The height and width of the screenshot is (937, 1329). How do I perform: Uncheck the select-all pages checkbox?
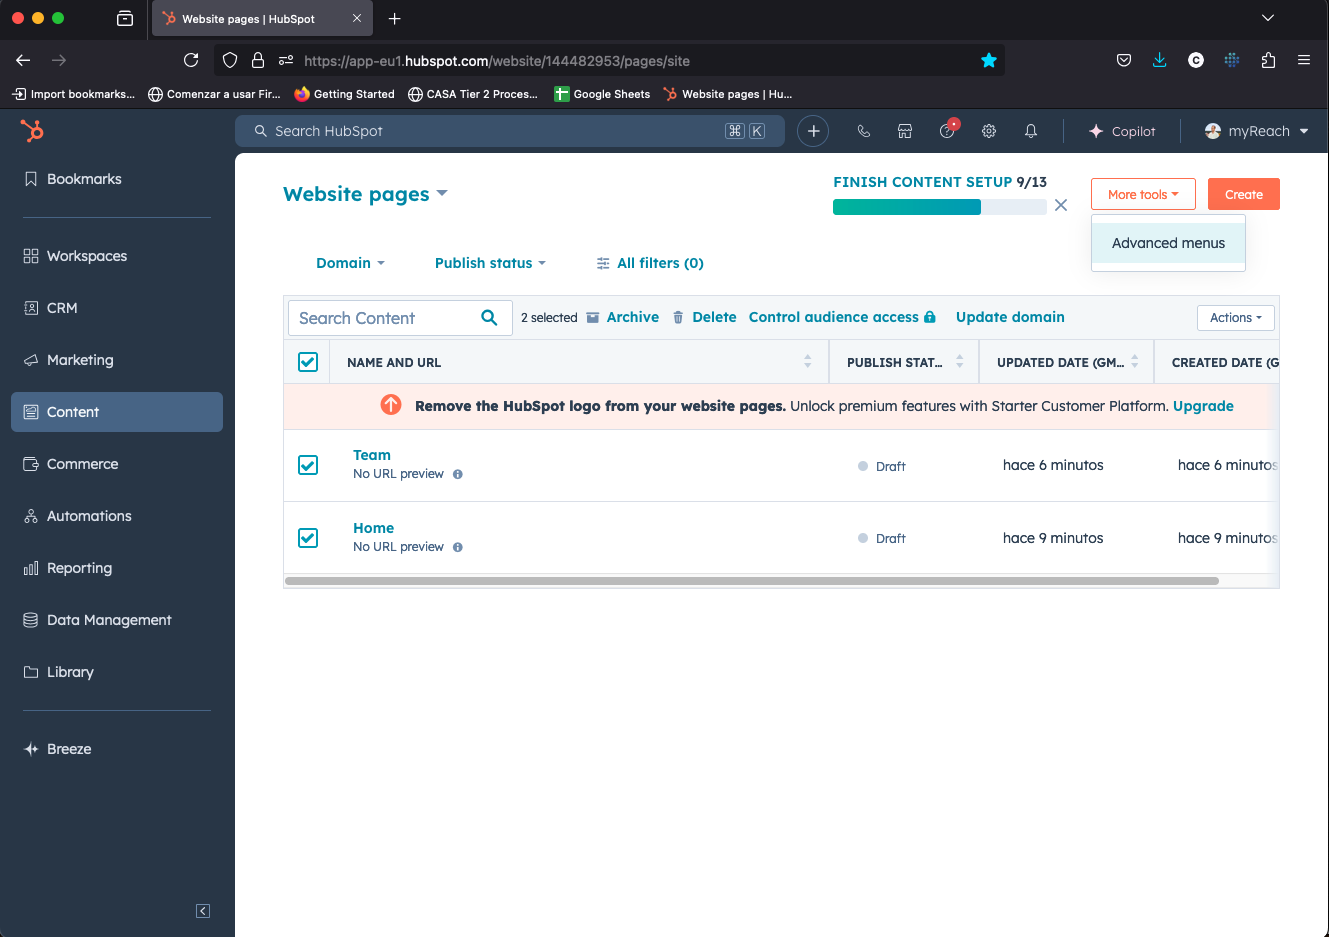click(x=308, y=362)
